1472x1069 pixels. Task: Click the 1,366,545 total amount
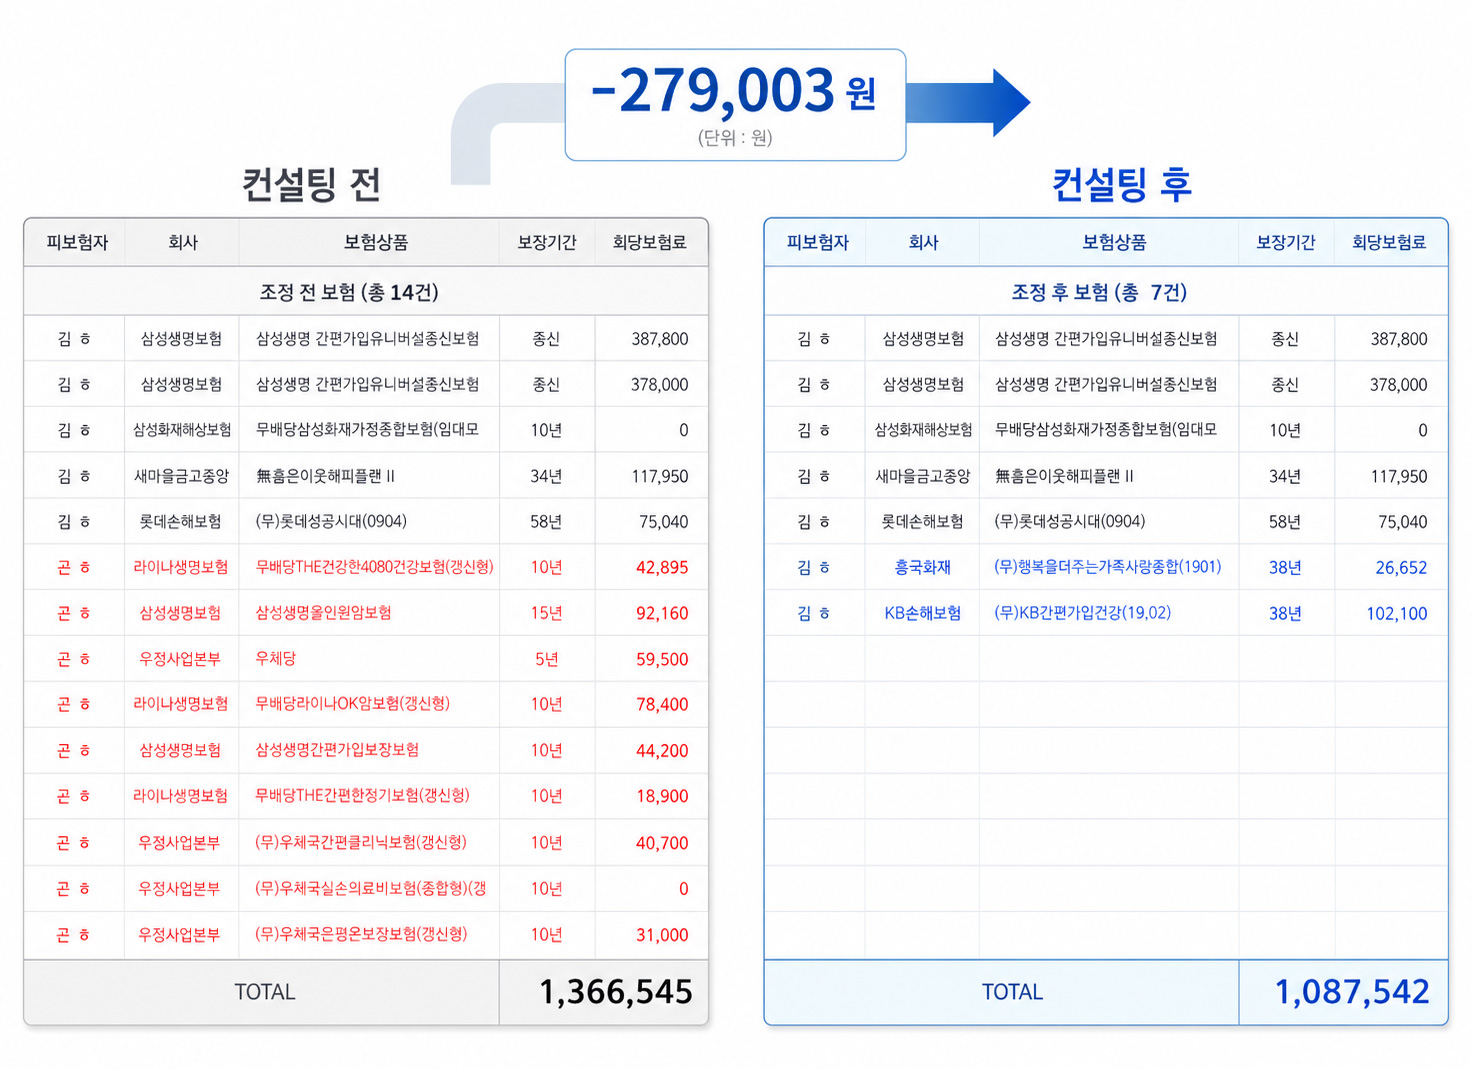(x=616, y=992)
